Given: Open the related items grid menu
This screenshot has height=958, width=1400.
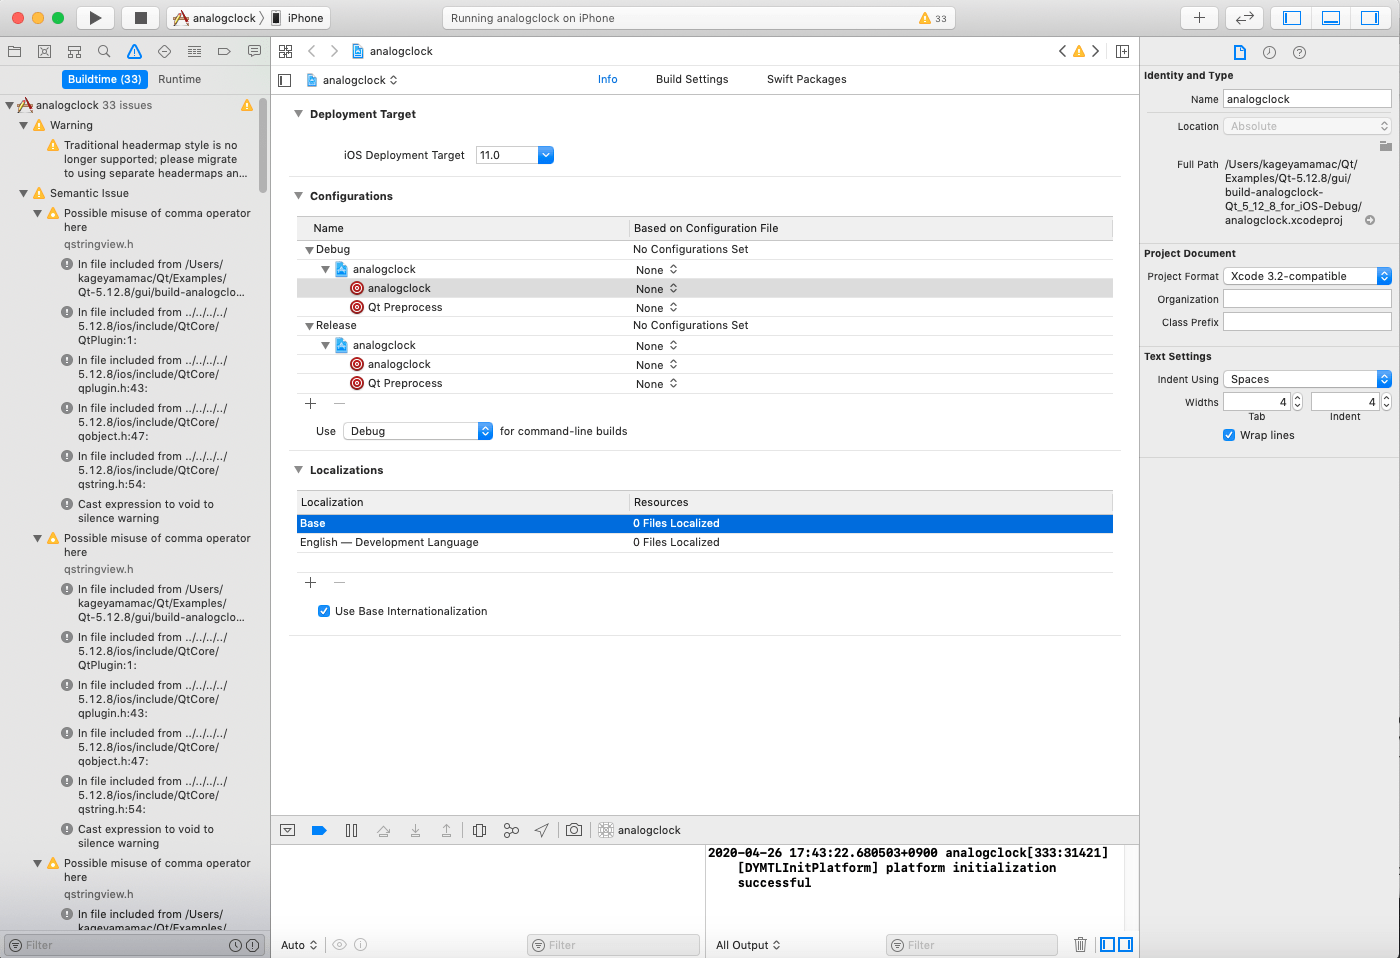Looking at the screenshot, I should pyautogui.click(x=286, y=51).
